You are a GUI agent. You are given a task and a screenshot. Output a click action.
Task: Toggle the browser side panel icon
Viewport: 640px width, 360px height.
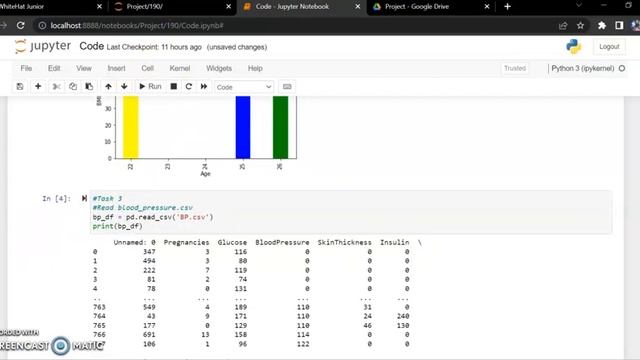(619, 26)
